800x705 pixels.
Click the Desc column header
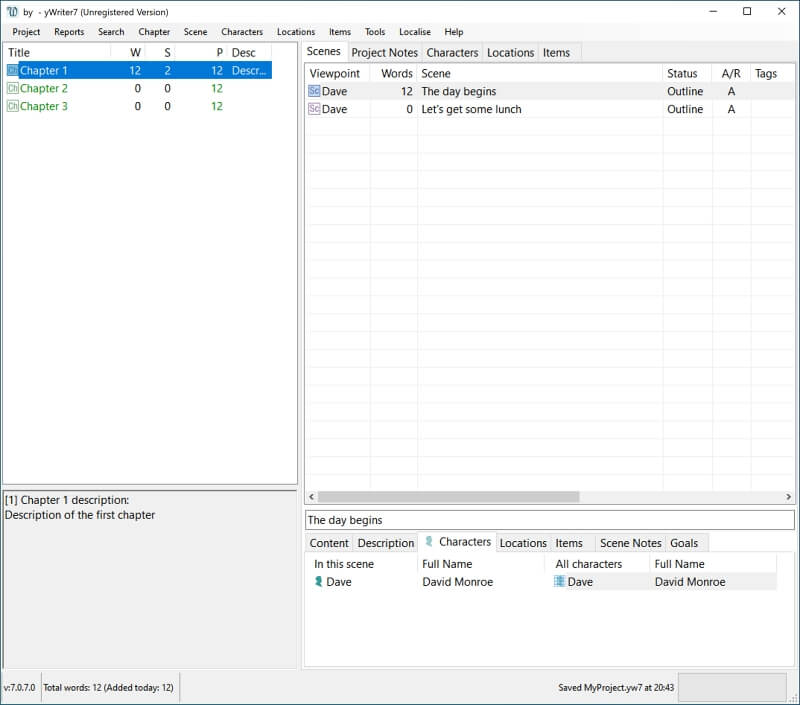click(249, 53)
